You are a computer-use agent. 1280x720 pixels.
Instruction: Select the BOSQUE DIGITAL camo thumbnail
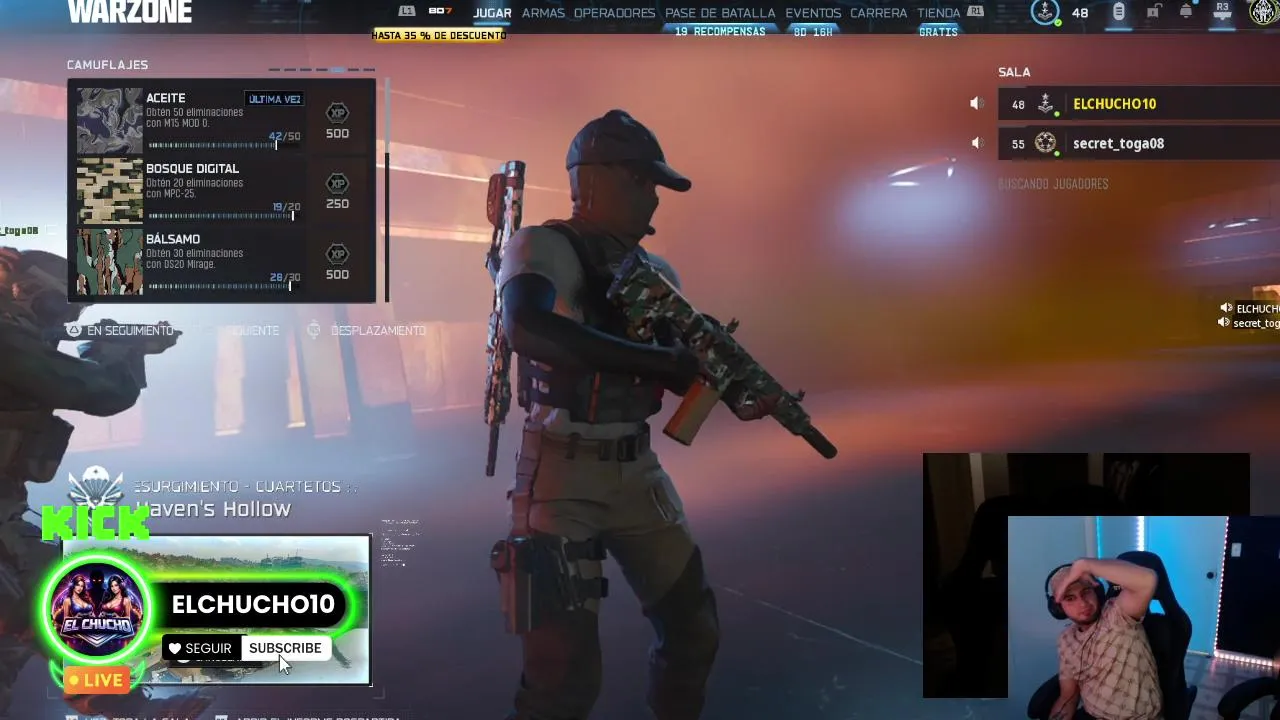tap(110, 191)
